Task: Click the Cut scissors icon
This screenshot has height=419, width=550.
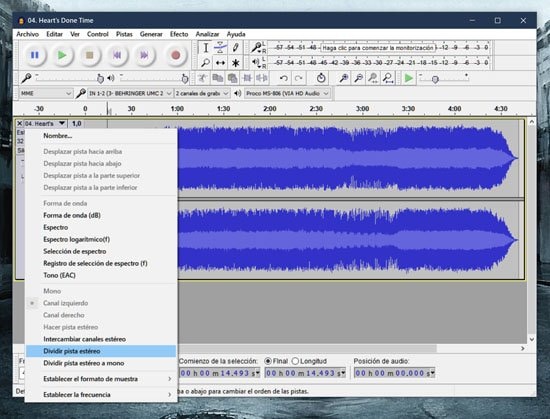Action: (x=202, y=78)
